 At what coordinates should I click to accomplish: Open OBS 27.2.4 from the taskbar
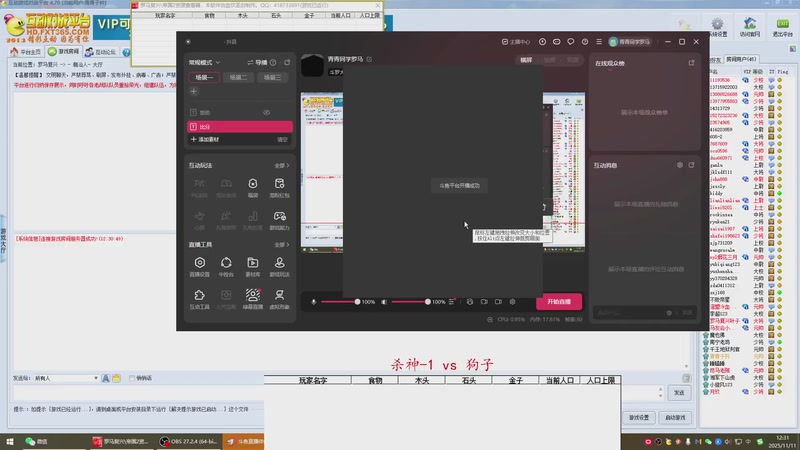pos(188,441)
